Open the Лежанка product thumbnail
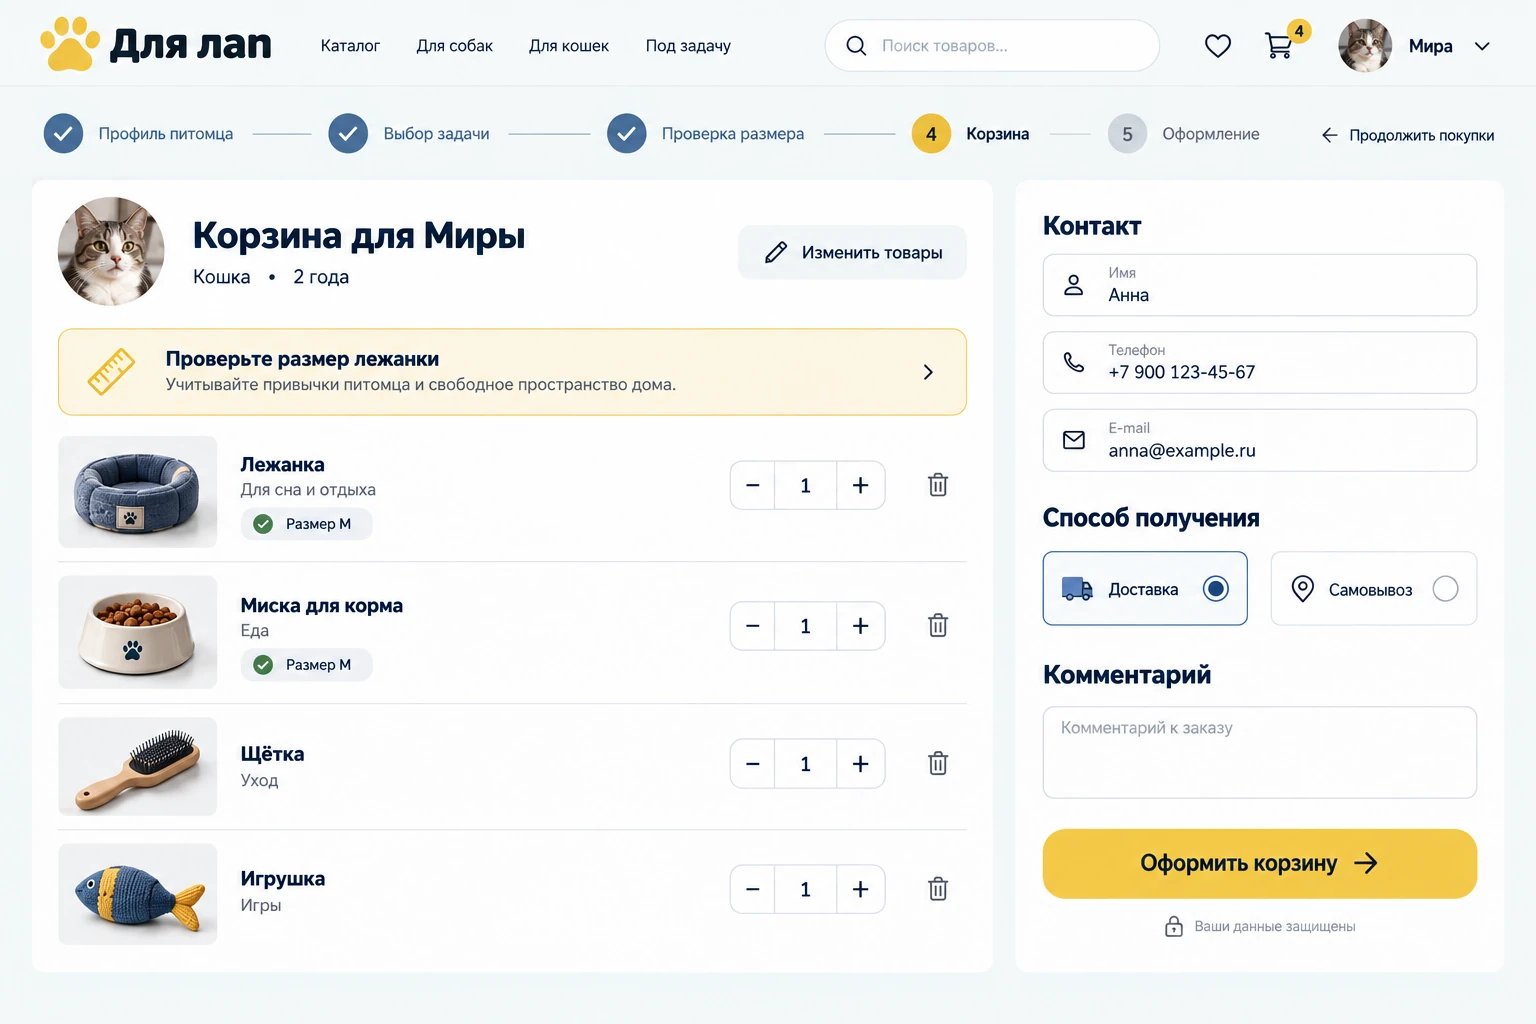The width and height of the screenshot is (1536, 1024). click(138, 491)
